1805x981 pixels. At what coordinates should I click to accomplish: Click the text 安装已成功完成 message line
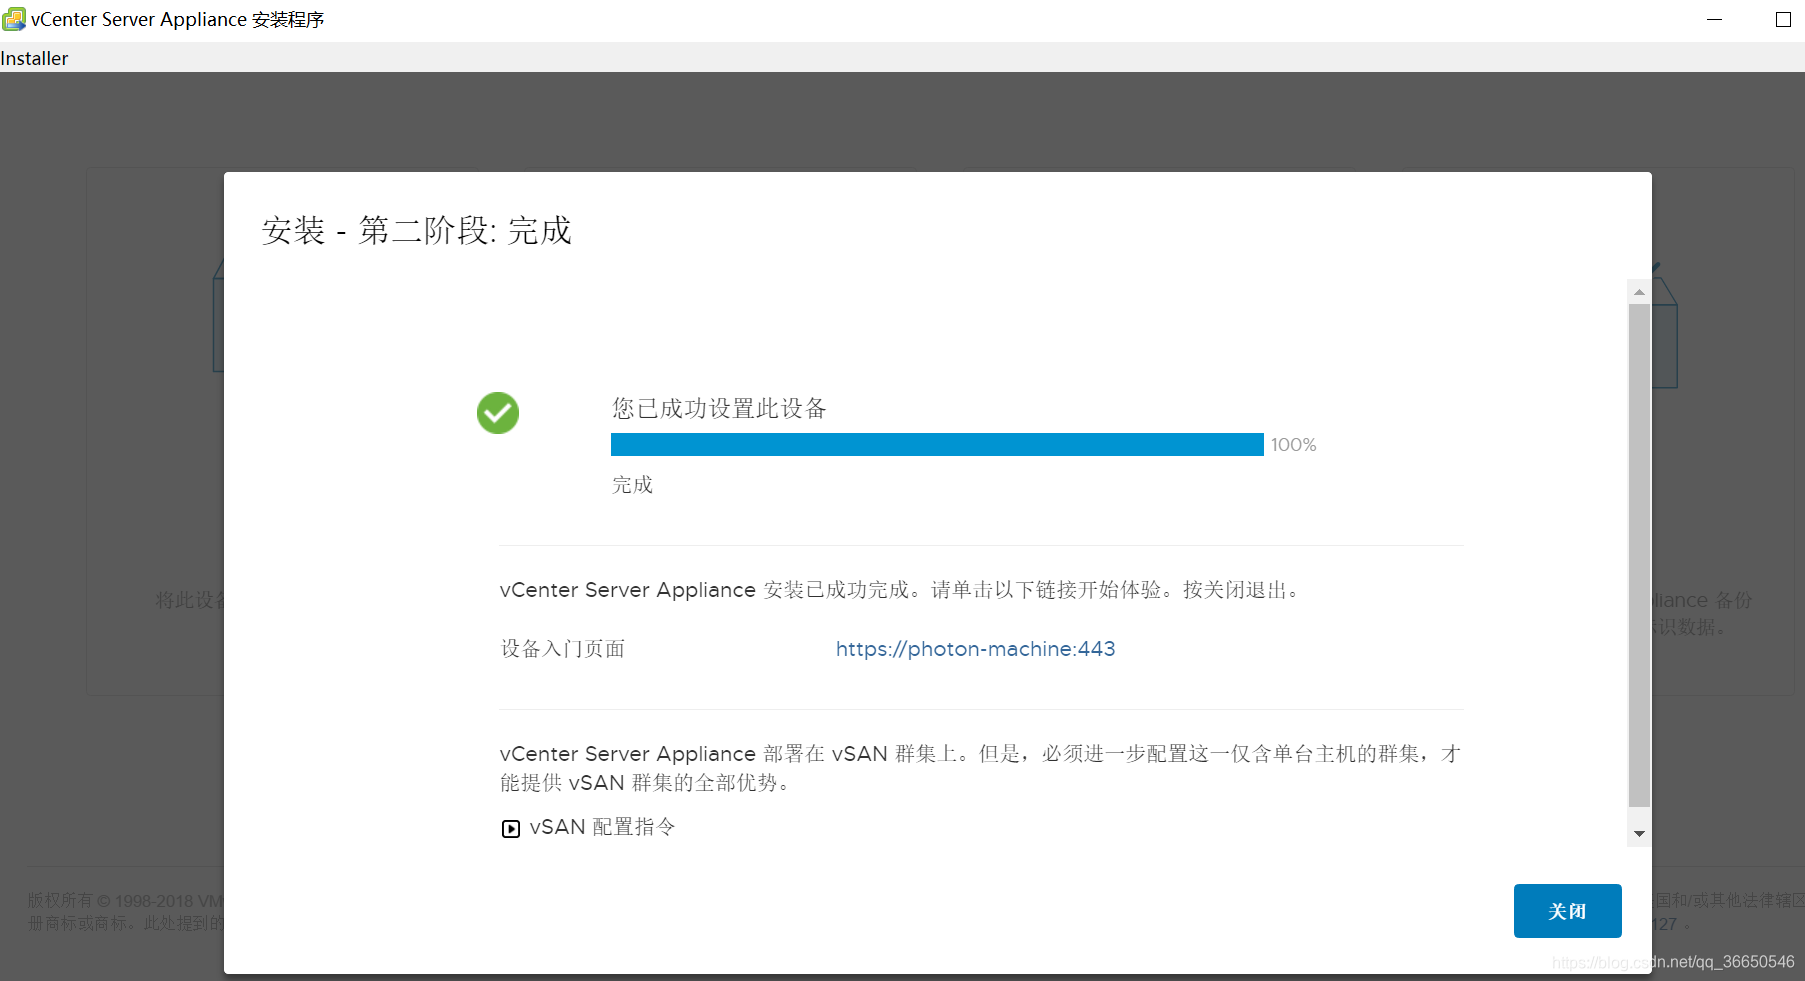click(899, 590)
